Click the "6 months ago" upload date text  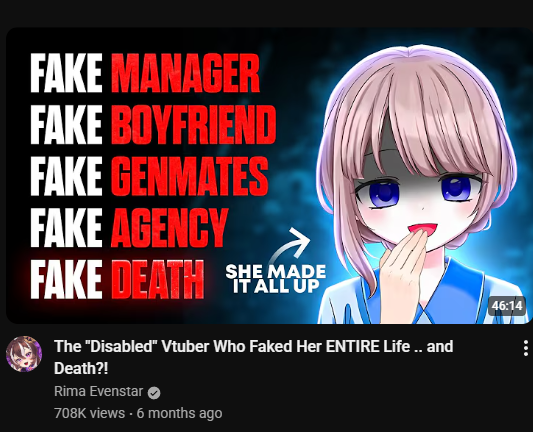tap(179, 413)
